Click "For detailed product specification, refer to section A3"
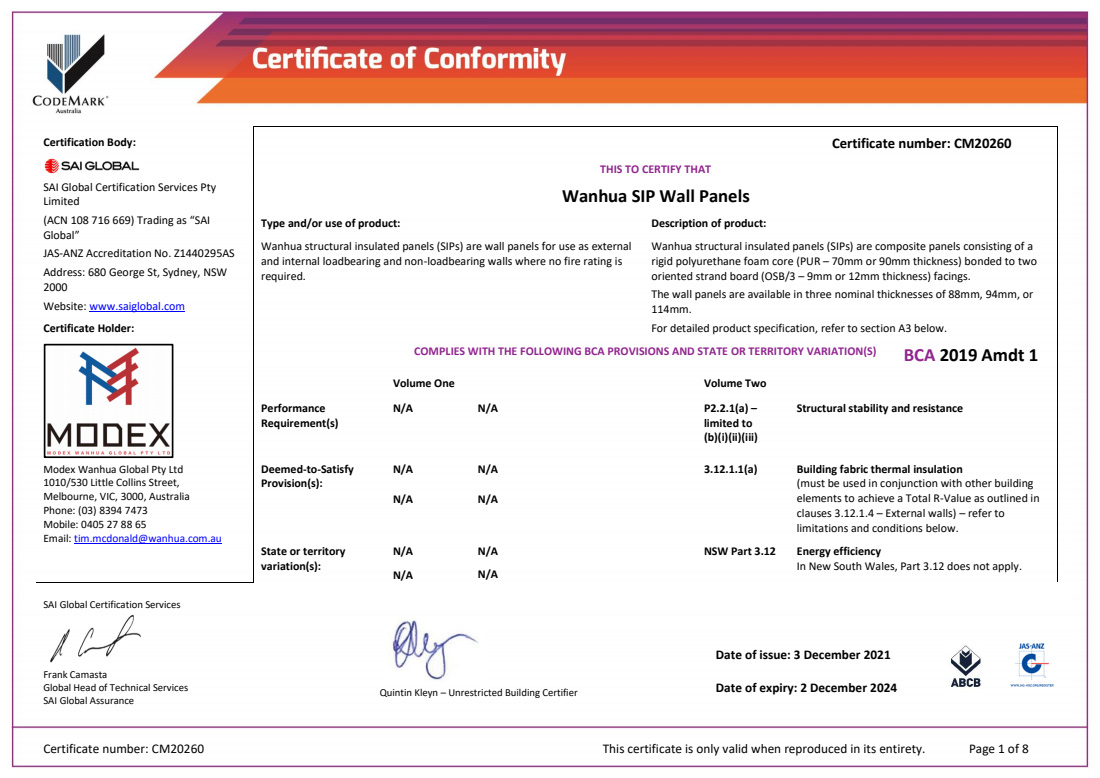This screenshot has width=1100, height=778. point(799,328)
